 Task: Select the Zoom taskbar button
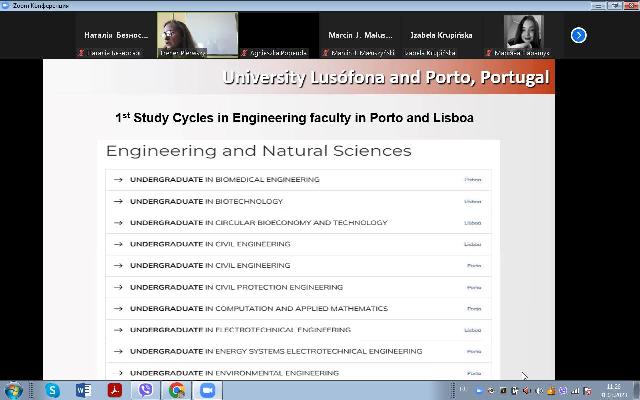(x=207, y=391)
